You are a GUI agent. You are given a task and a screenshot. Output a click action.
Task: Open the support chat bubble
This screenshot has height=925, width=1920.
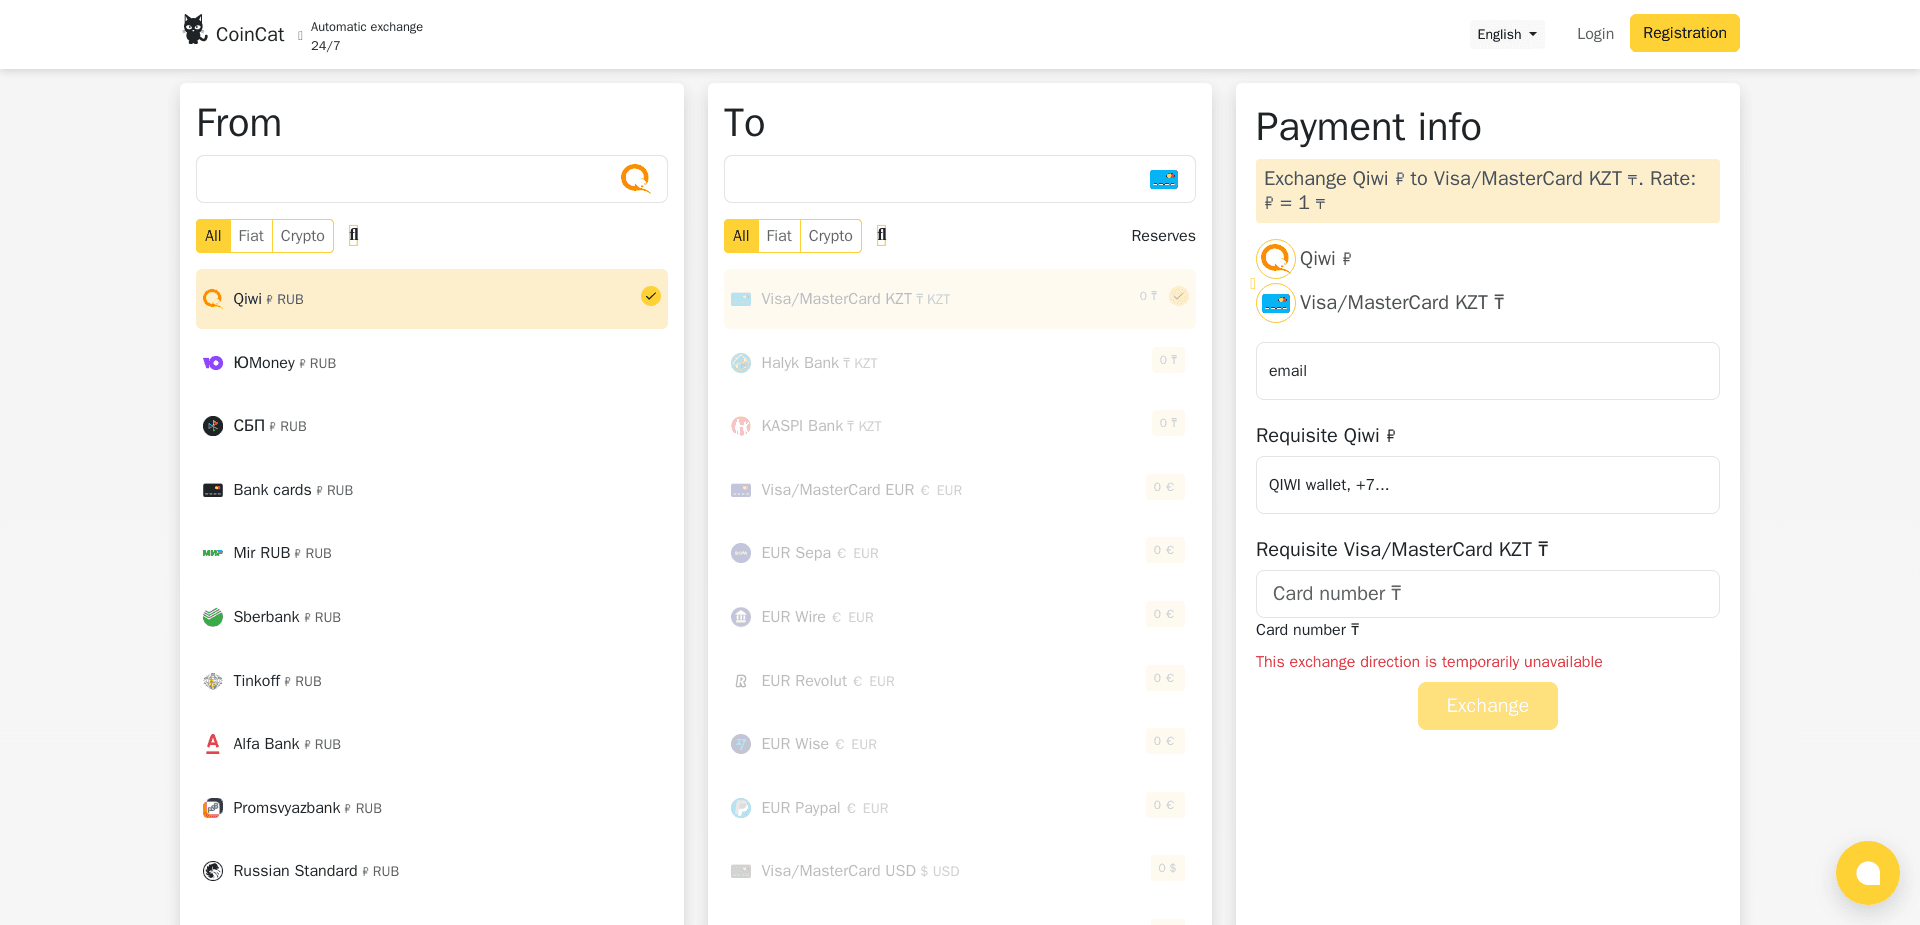(x=1867, y=872)
